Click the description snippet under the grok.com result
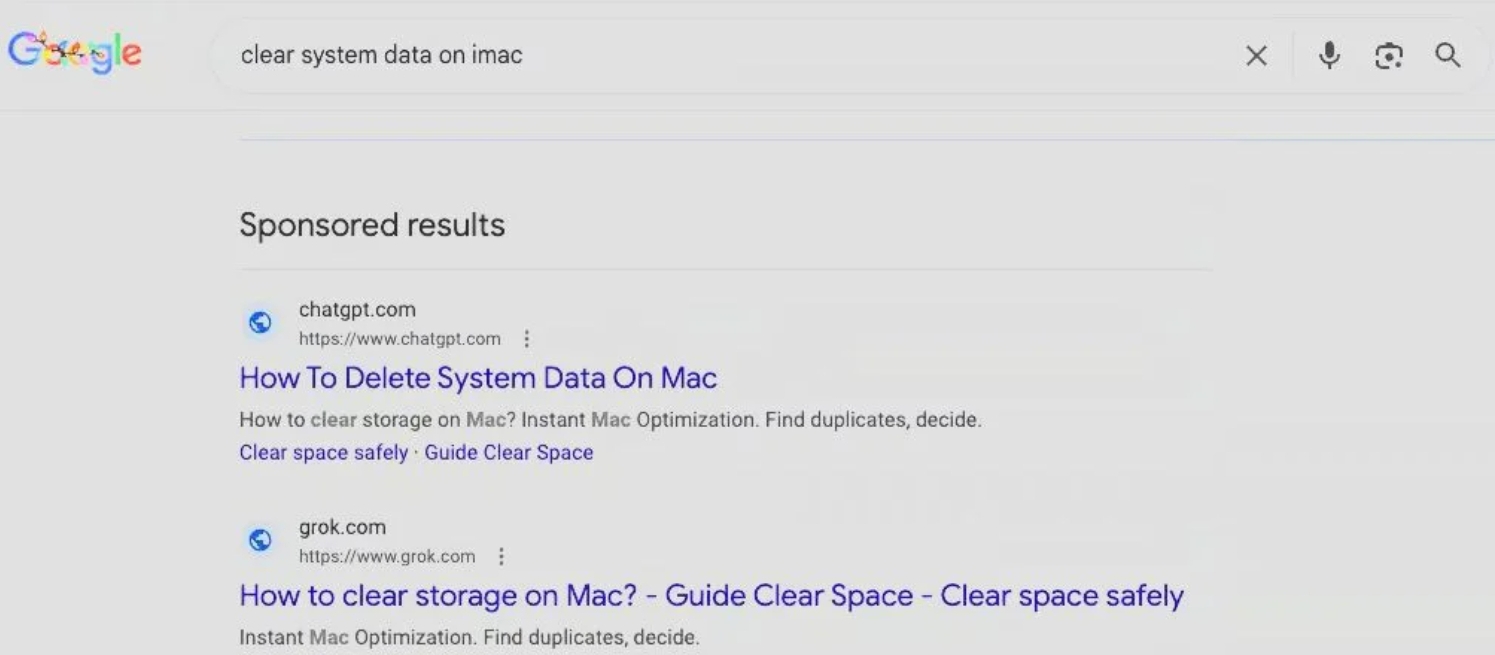Image resolution: width=1495 pixels, height=655 pixels. pos(469,637)
